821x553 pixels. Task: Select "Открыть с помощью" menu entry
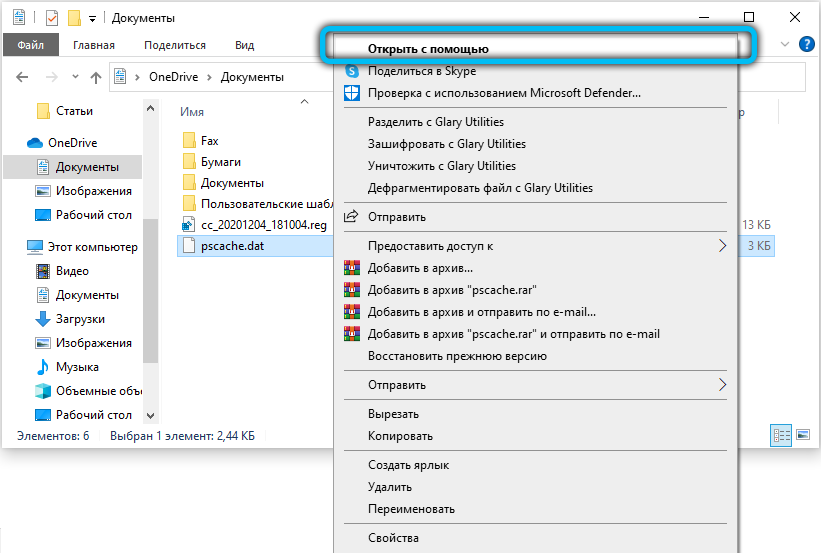pos(428,48)
